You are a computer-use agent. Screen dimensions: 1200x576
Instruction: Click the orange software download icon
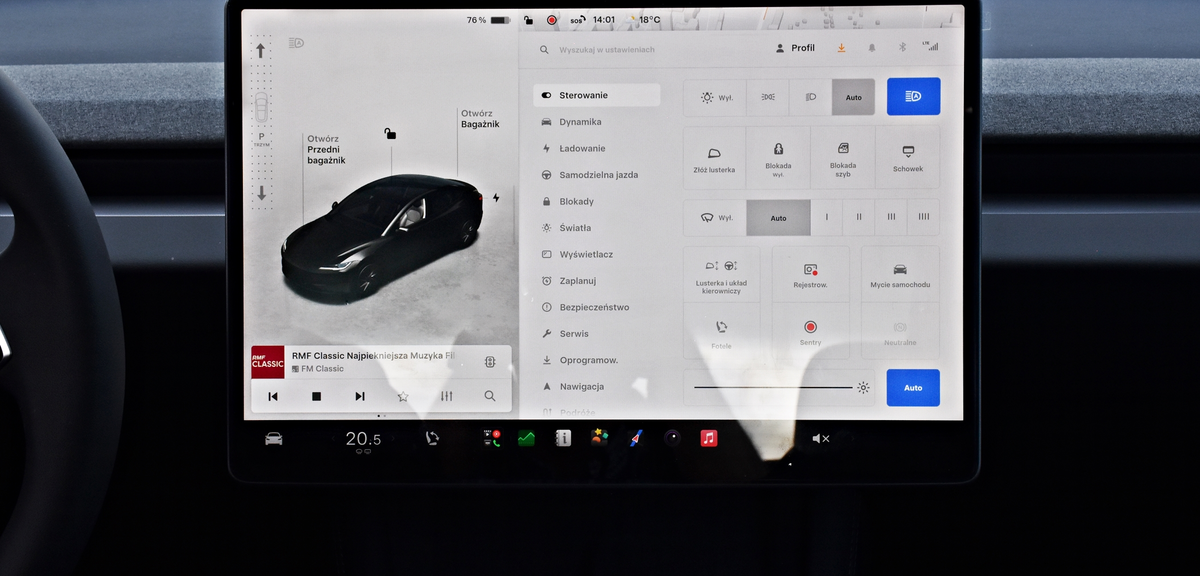pyautogui.click(x=841, y=48)
